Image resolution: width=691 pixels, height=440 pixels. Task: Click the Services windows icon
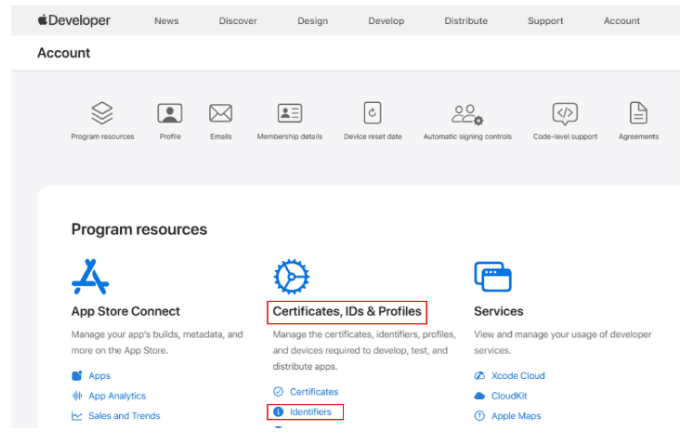(x=493, y=276)
